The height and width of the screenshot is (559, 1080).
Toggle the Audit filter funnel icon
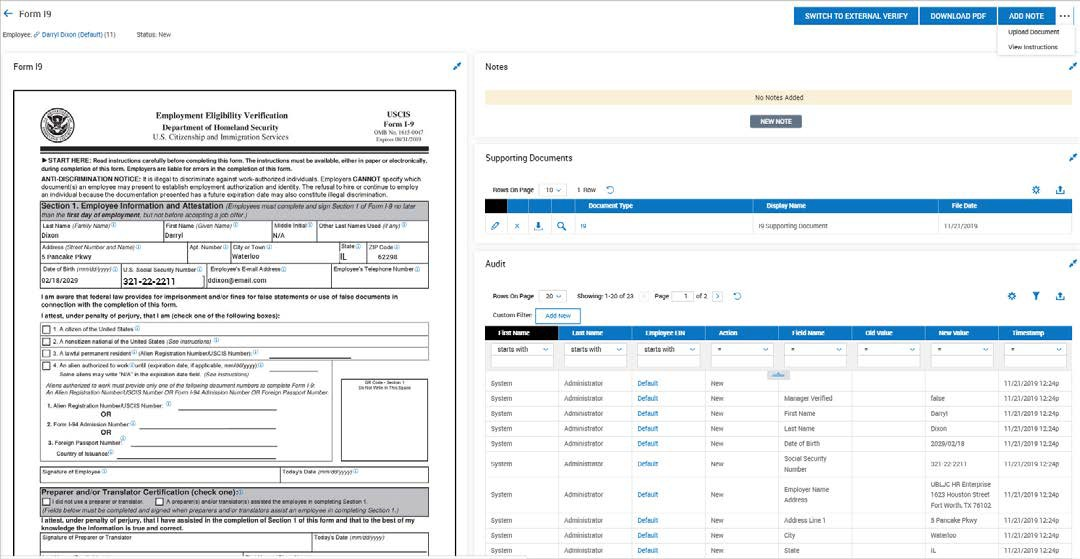pos(1036,296)
